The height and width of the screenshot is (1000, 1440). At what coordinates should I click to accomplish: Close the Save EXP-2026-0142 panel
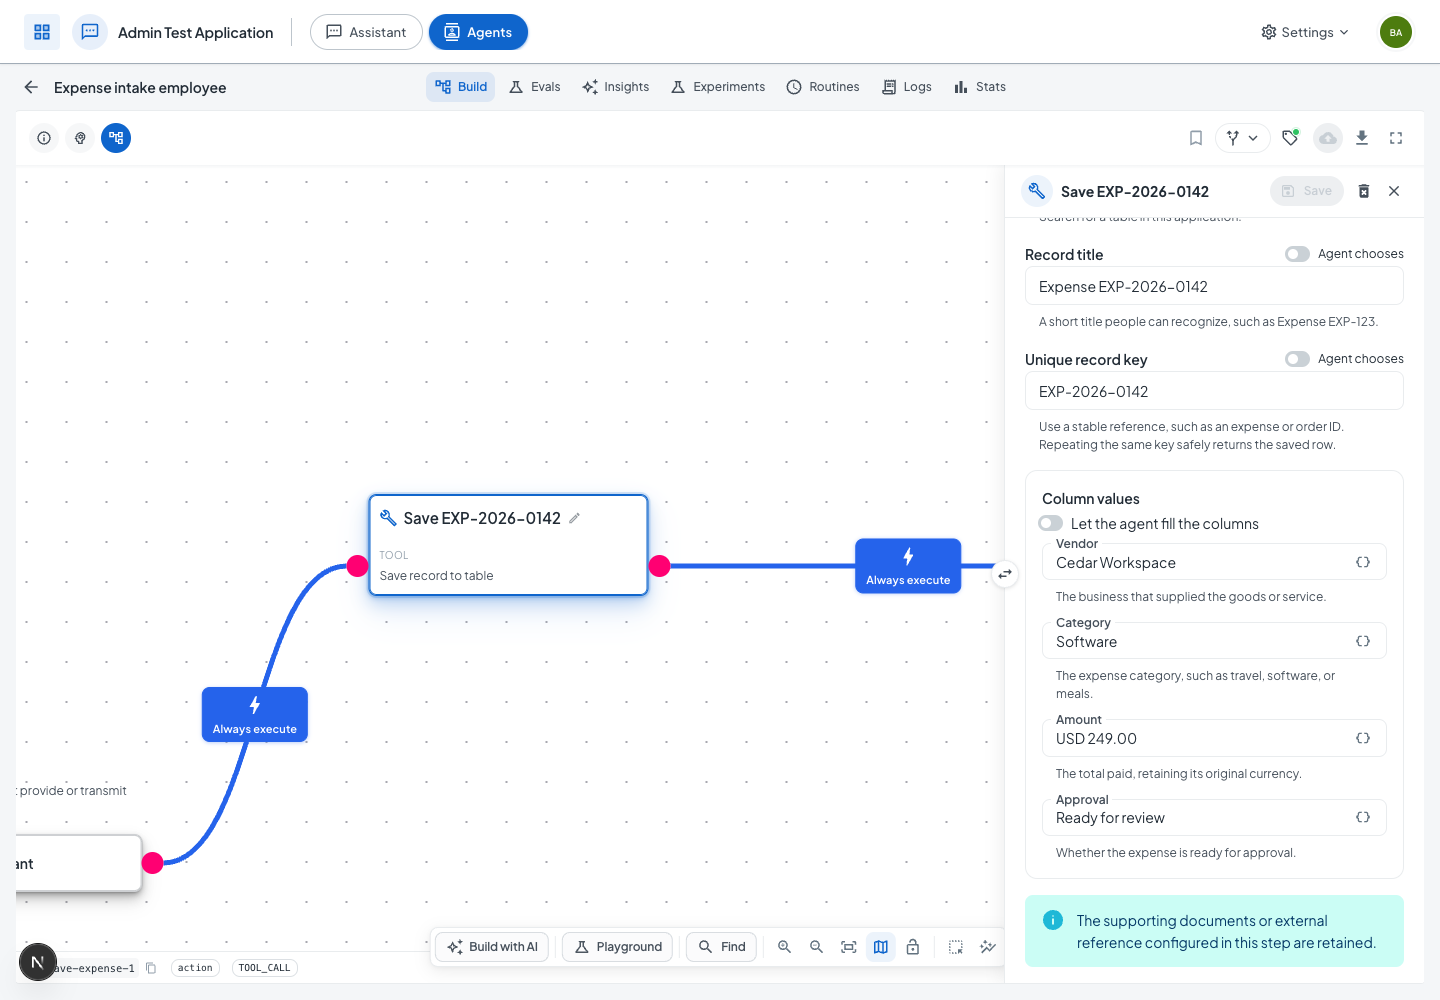click(1394, 191)
